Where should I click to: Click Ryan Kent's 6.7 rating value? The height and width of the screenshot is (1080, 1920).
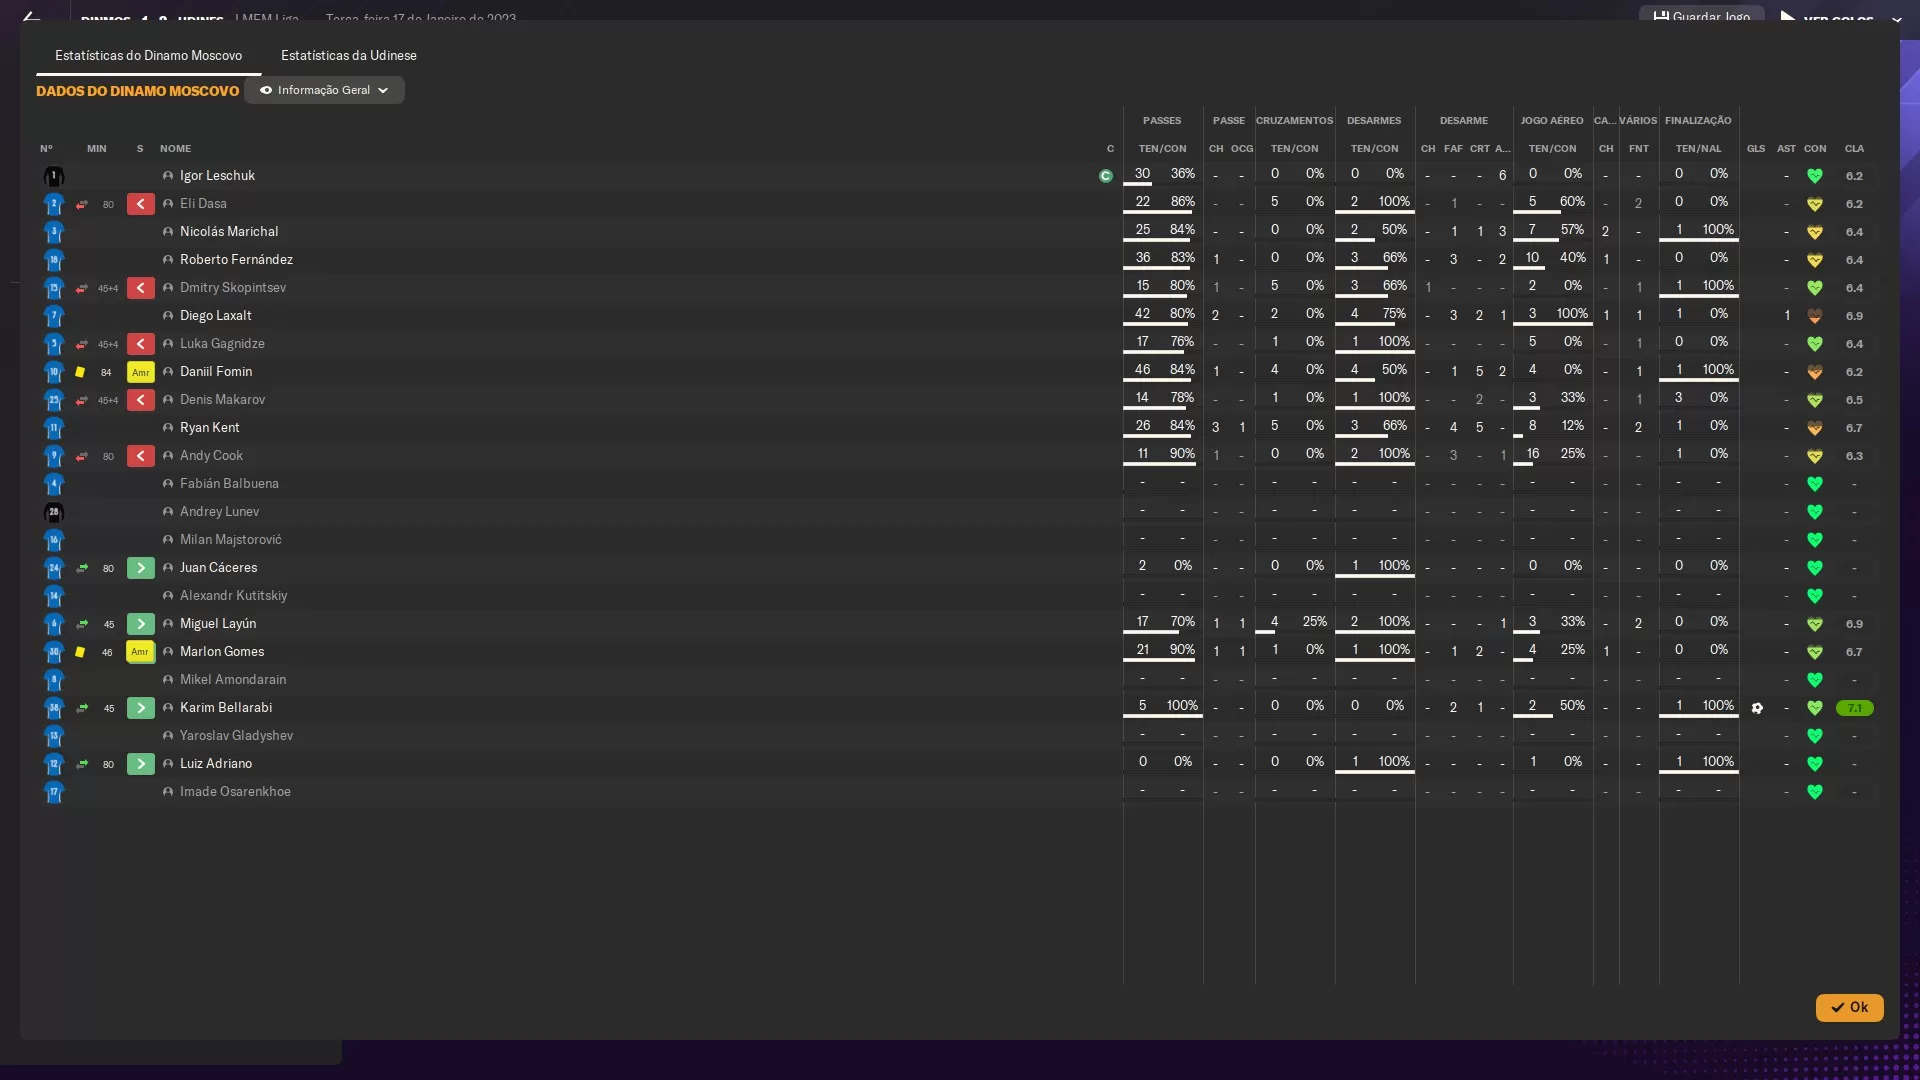point(1854,428)
